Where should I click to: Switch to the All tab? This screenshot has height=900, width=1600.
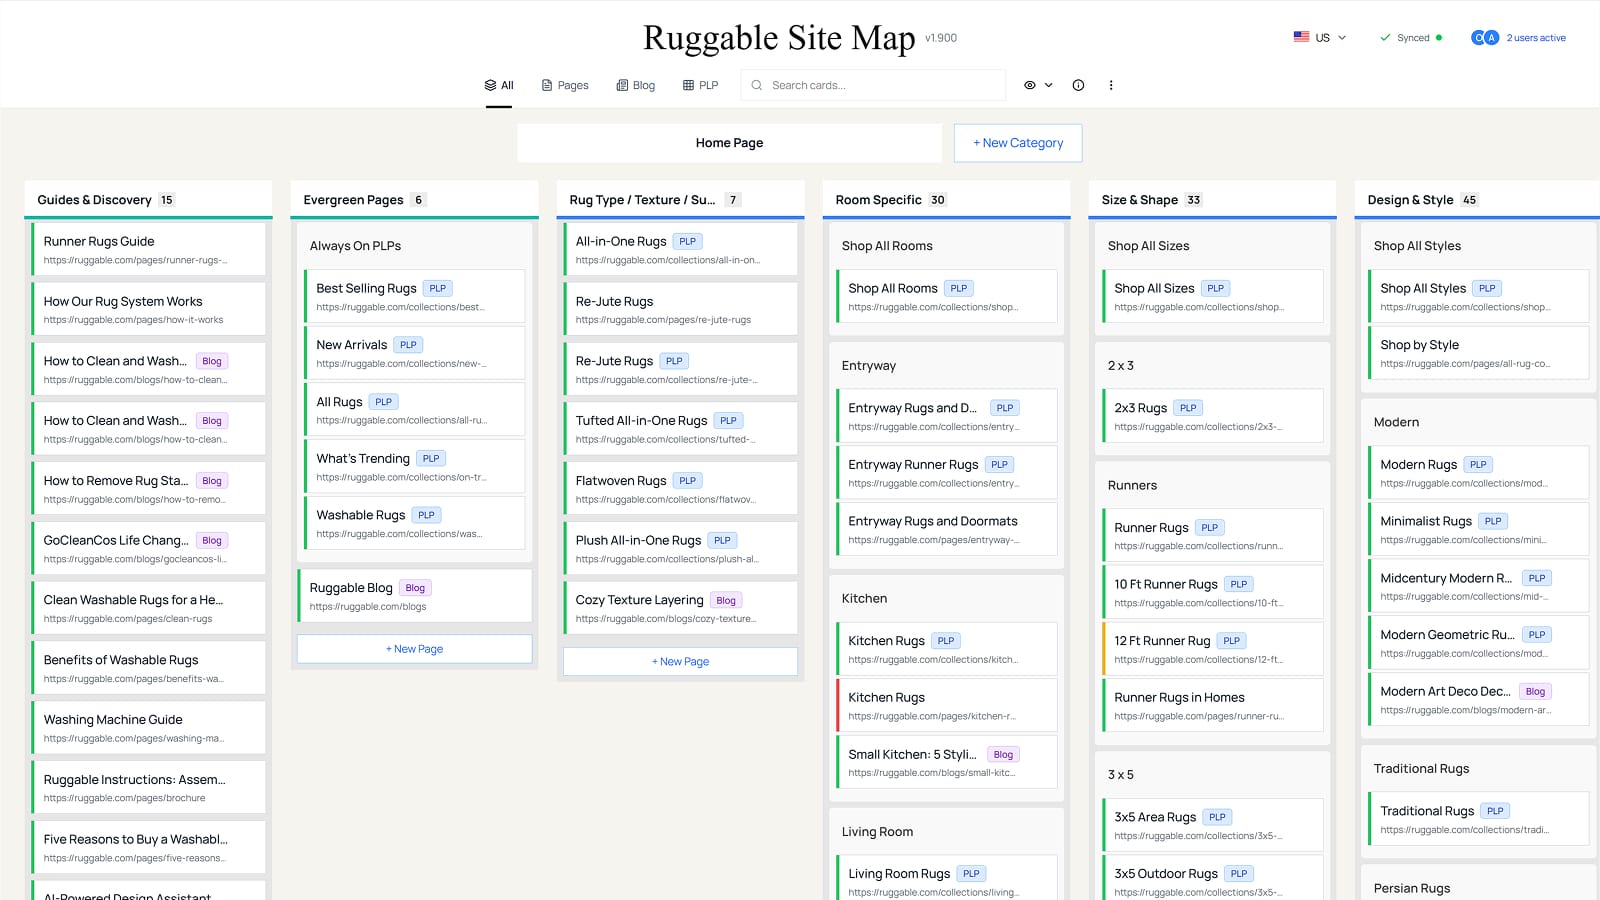tap(499, 85)
